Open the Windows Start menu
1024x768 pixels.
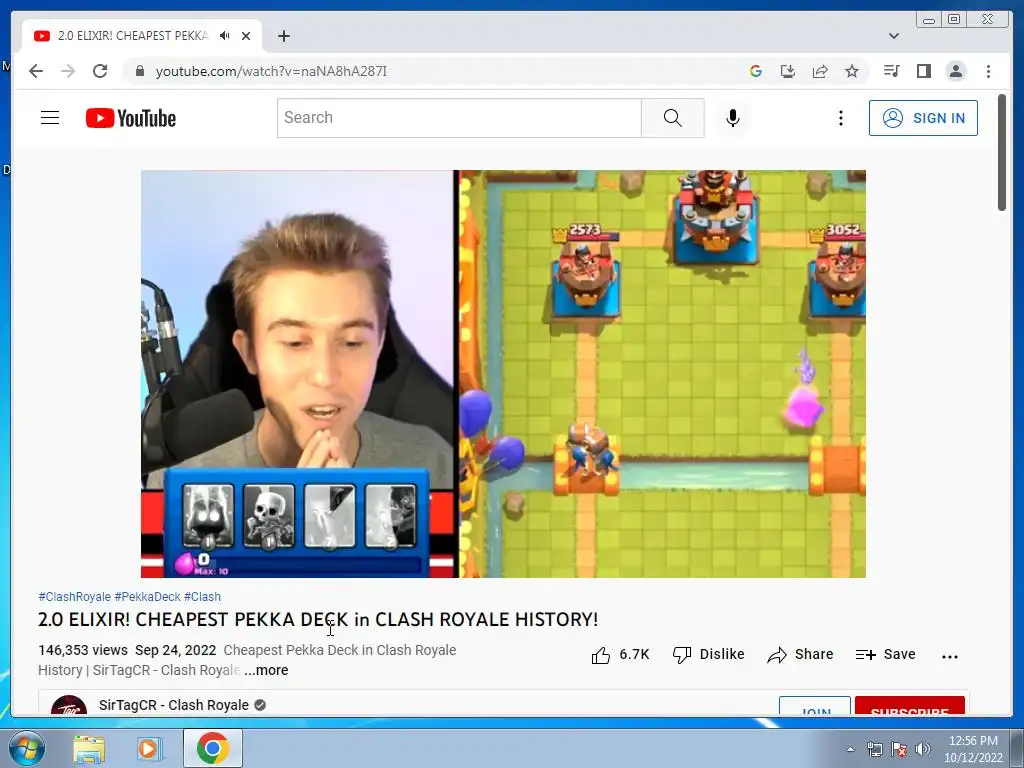(26, 748)
